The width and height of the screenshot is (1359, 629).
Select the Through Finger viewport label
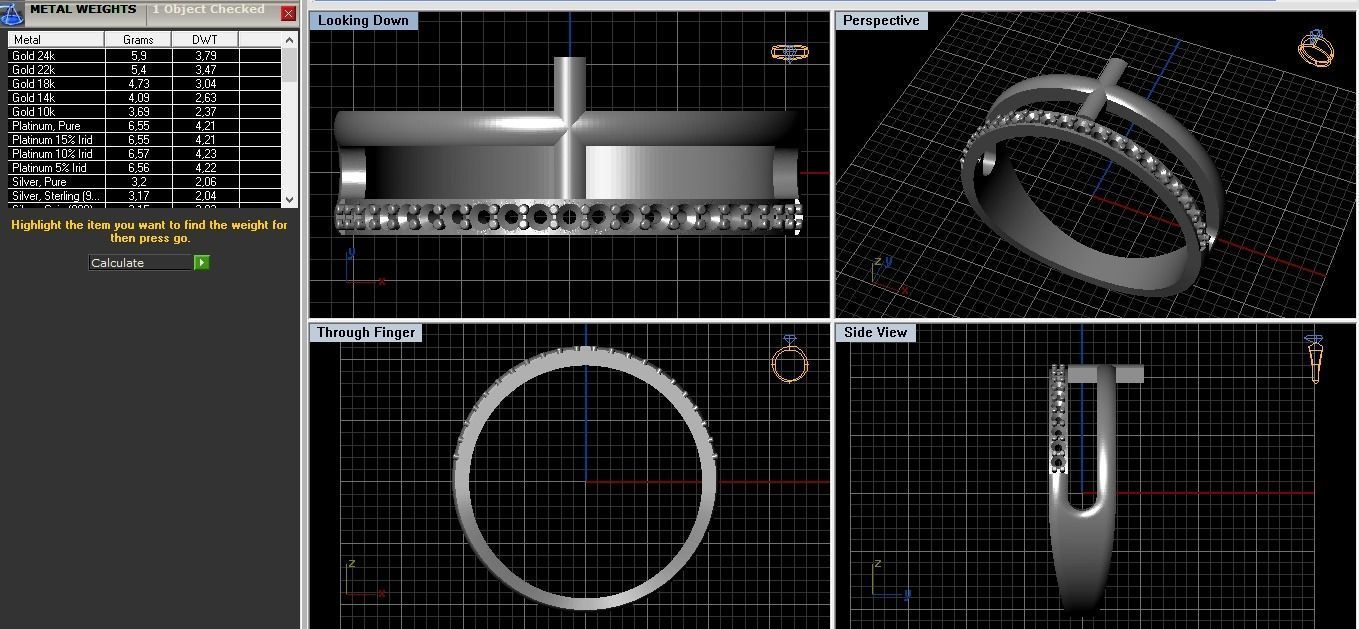coord(366,332)
